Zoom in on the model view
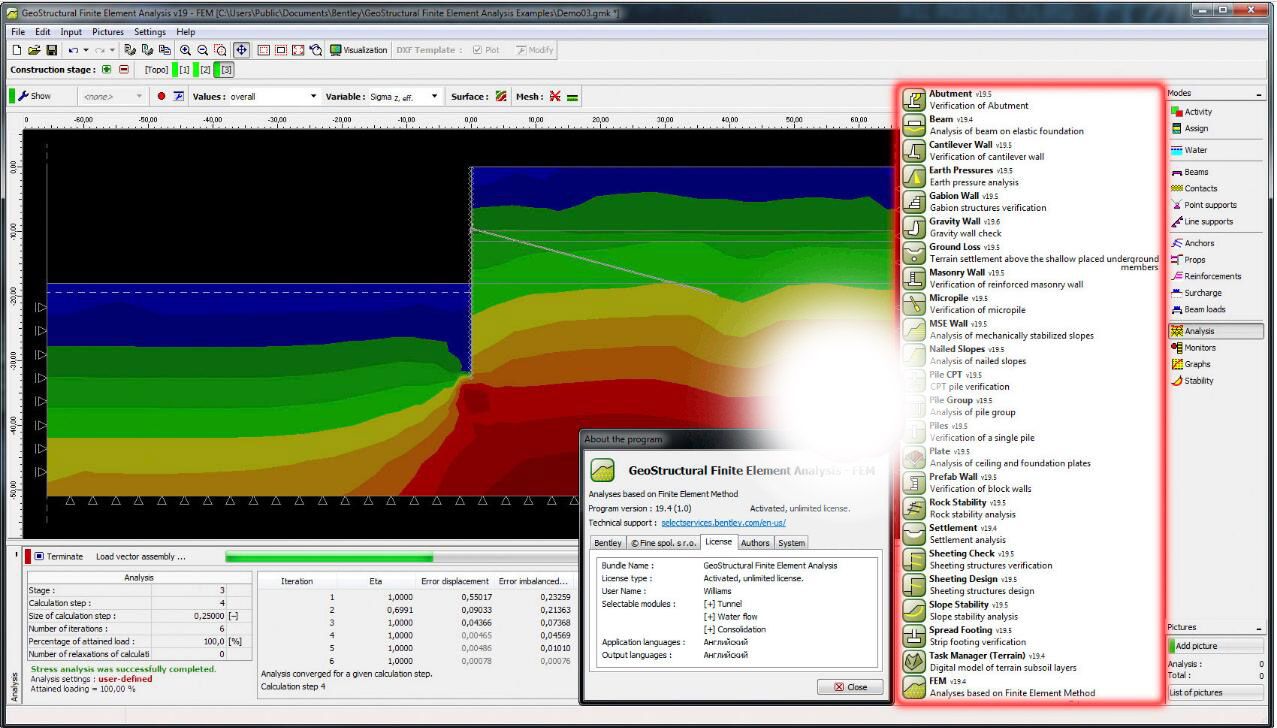This screenshot has width=1277, height=728. coord(186,50)
